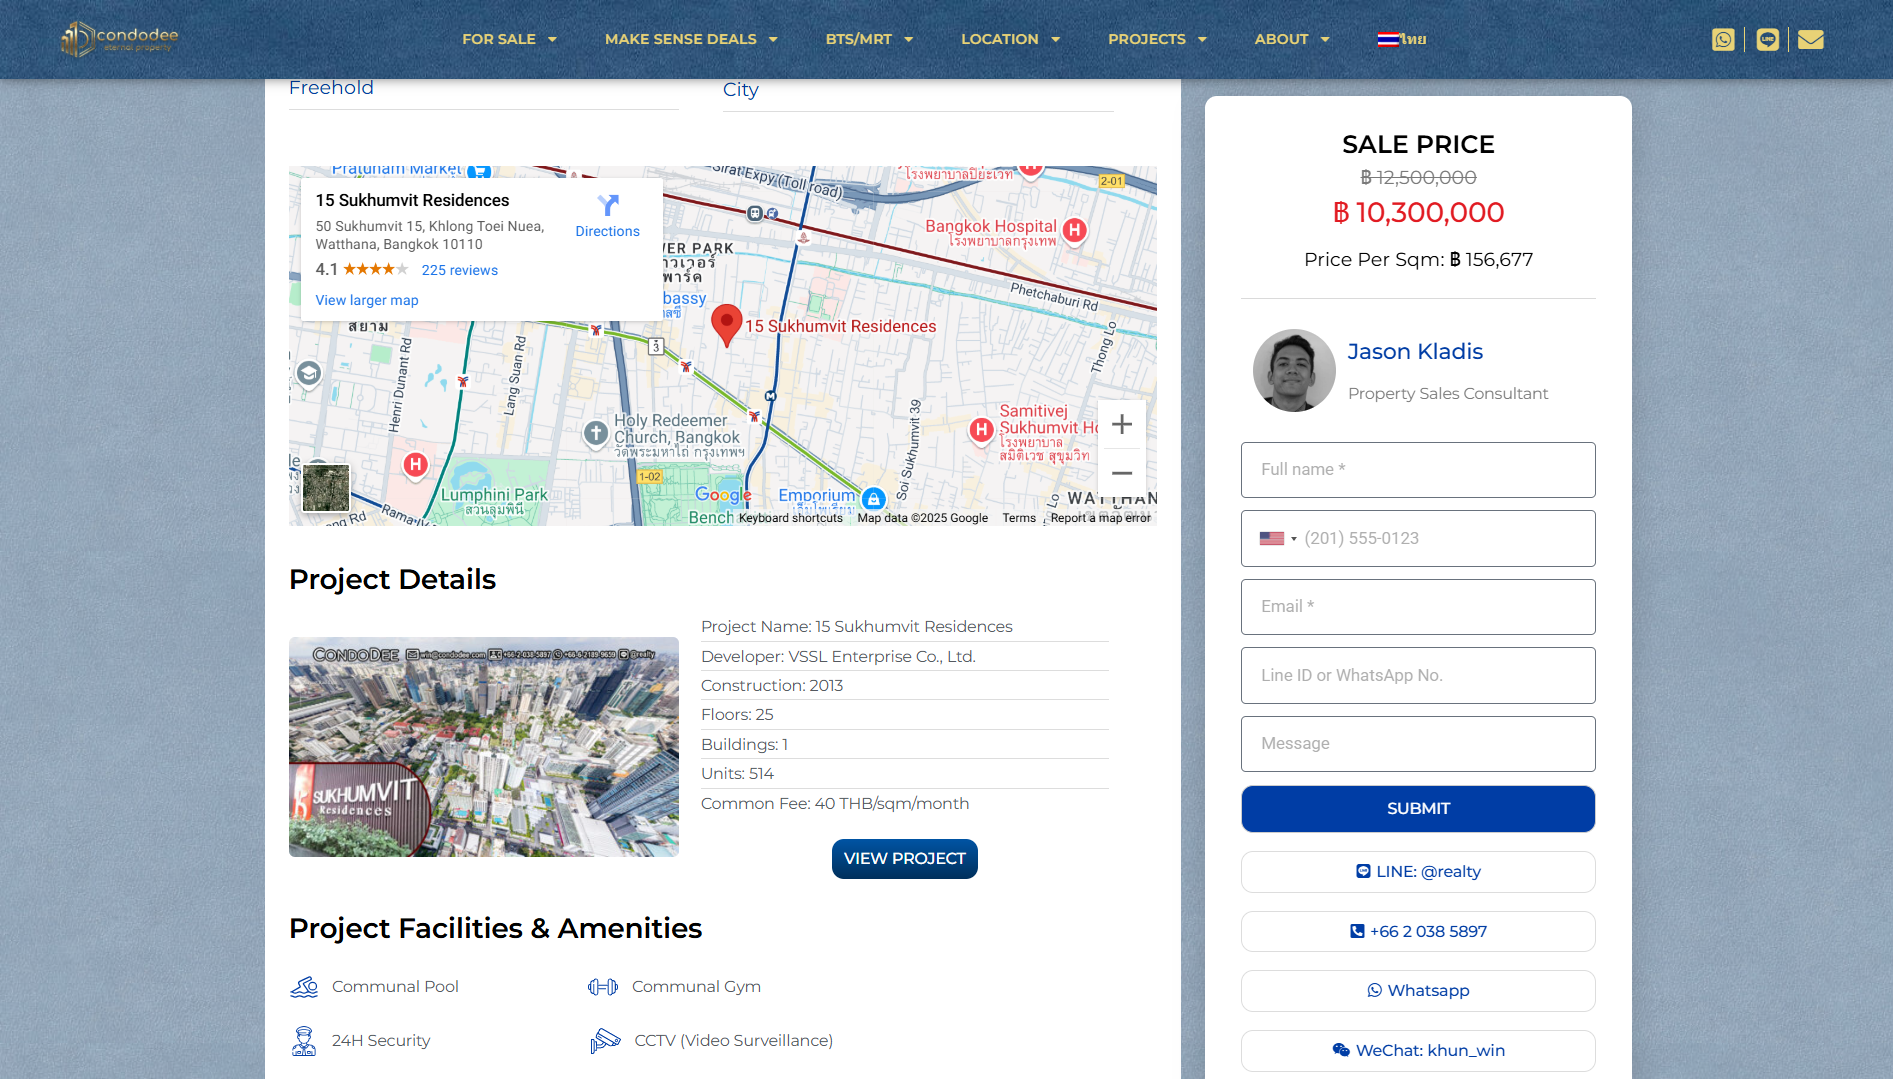Click Holy Redeemer Church map marker
This screenshot has width=1893, height=1079.
(x=596, y=433)
